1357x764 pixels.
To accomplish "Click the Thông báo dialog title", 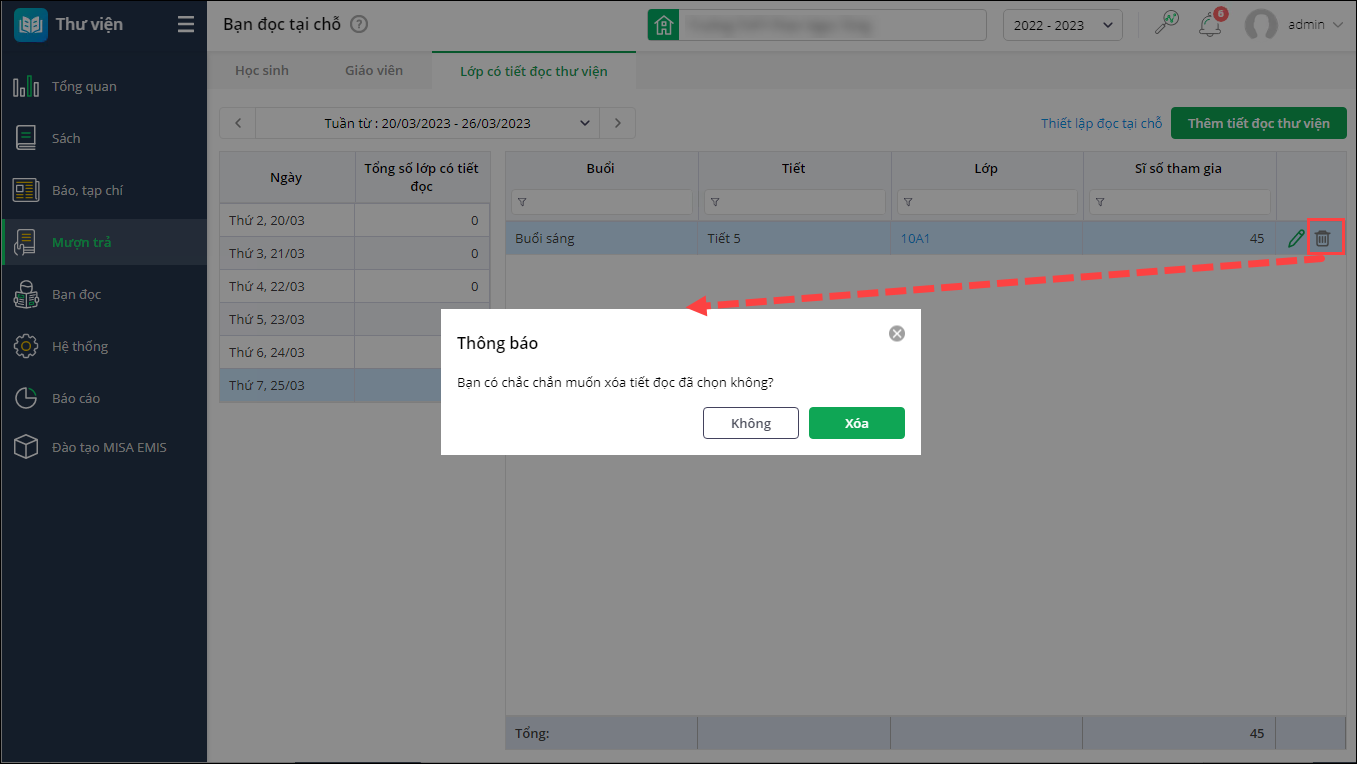I will click(x=497, y=343).
